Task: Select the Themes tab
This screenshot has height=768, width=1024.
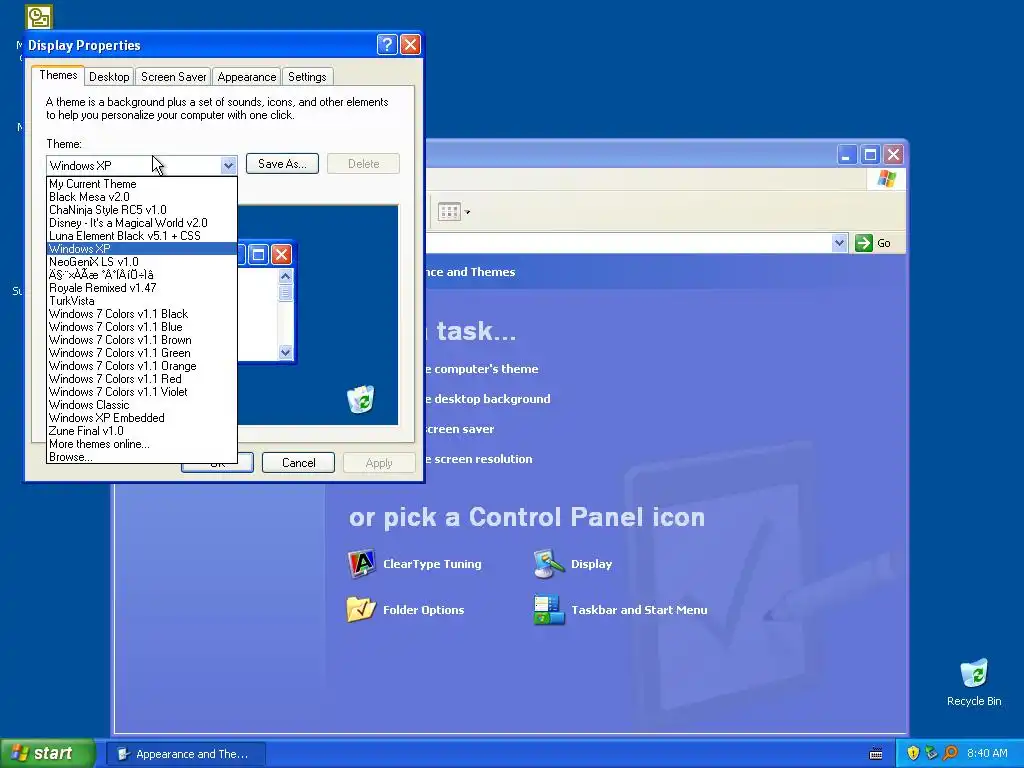Action: pyautogui.click(x=58, y=75)
